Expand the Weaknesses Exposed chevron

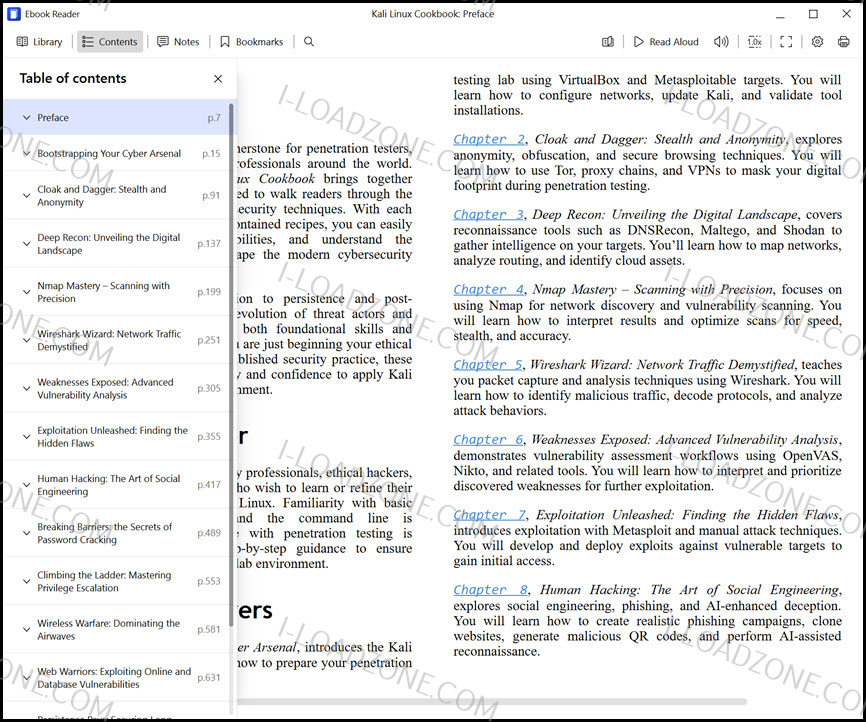click(26, 388)
